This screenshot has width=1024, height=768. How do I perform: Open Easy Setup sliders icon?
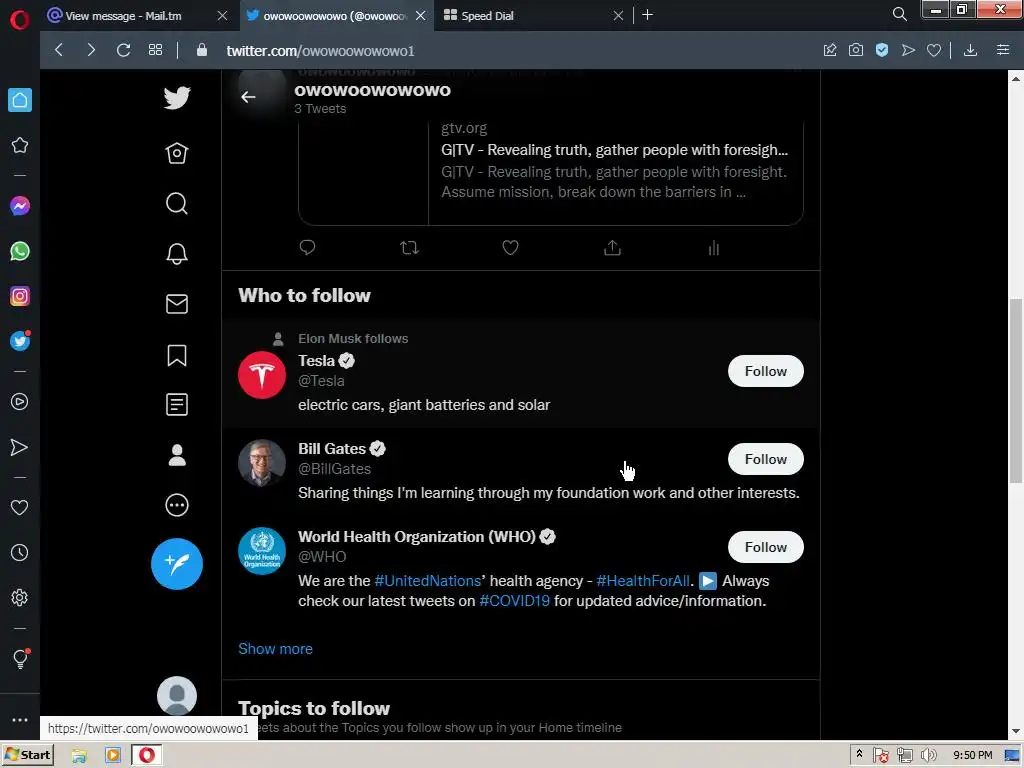click(1003, 50)
